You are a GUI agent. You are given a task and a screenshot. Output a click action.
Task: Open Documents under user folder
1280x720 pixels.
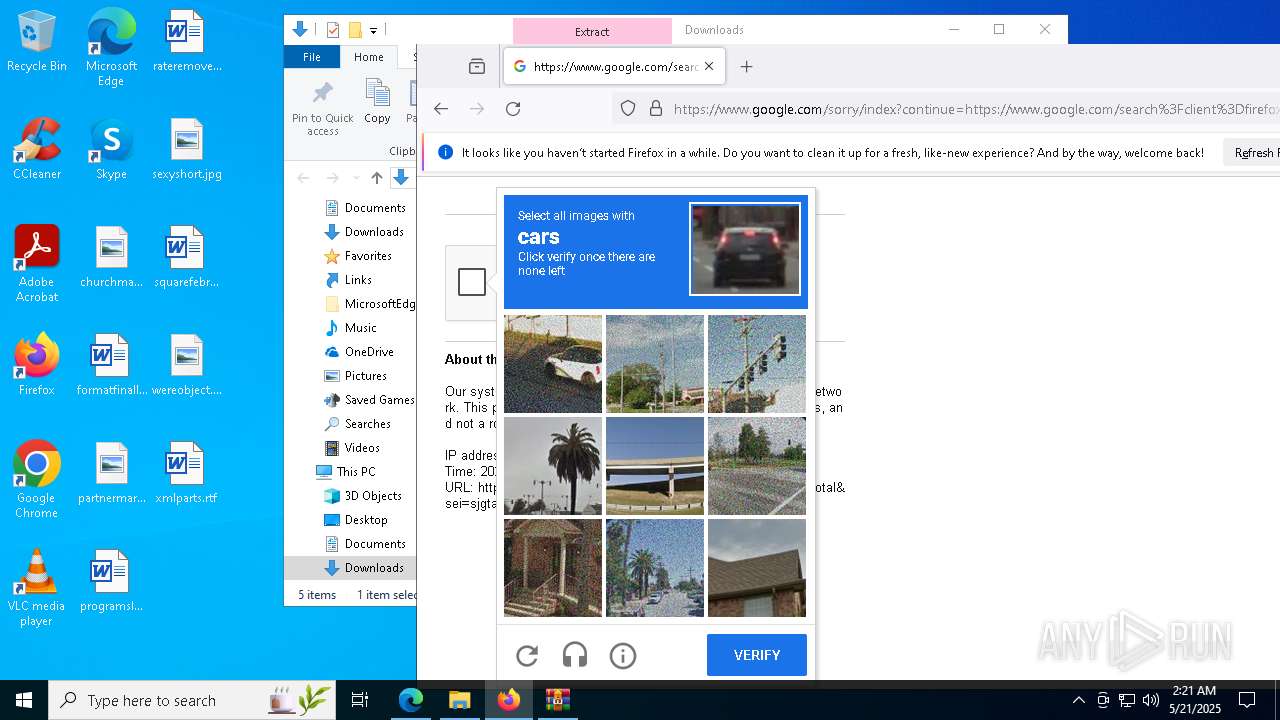[x=375, y=208]
